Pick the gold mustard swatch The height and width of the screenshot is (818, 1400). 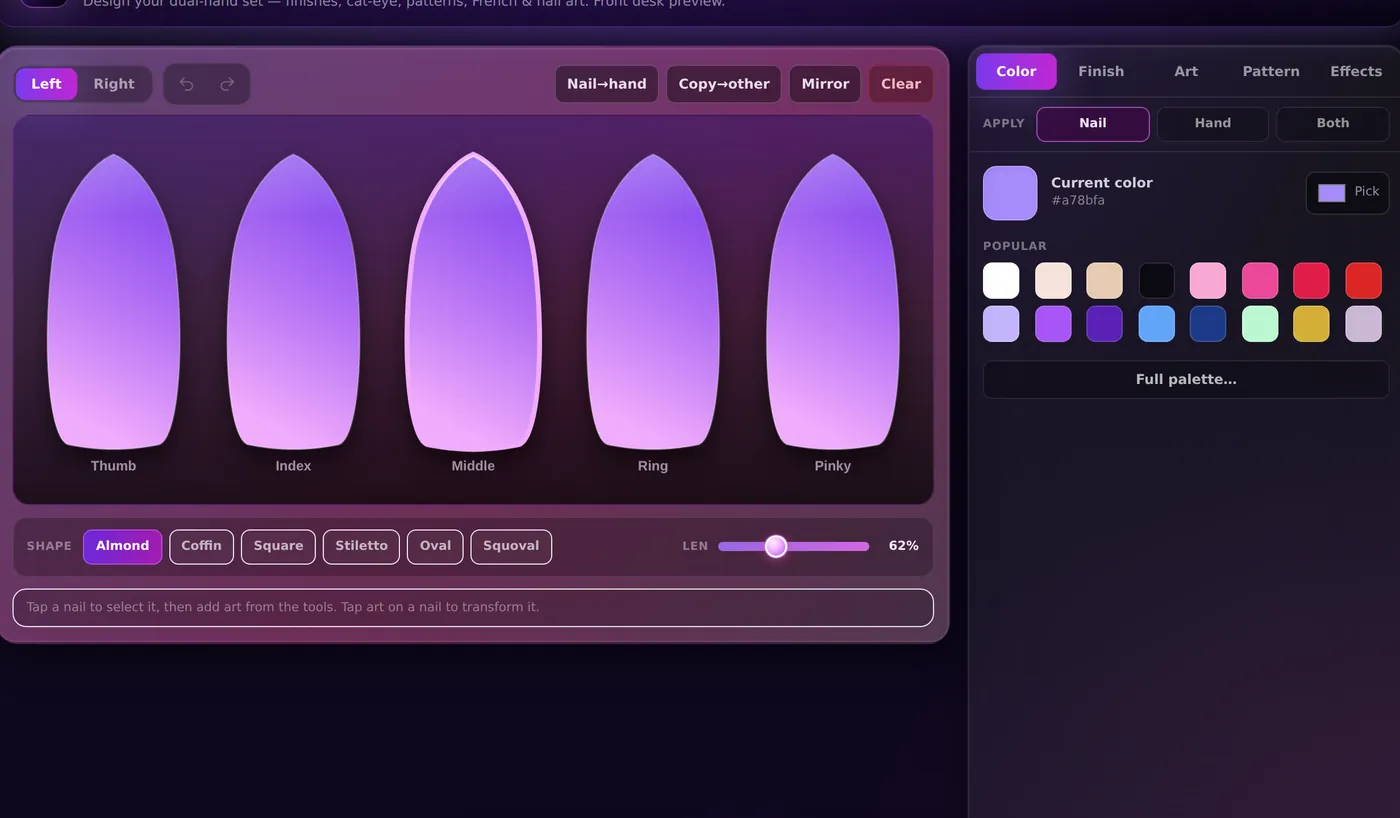[x=1312, y=324]
